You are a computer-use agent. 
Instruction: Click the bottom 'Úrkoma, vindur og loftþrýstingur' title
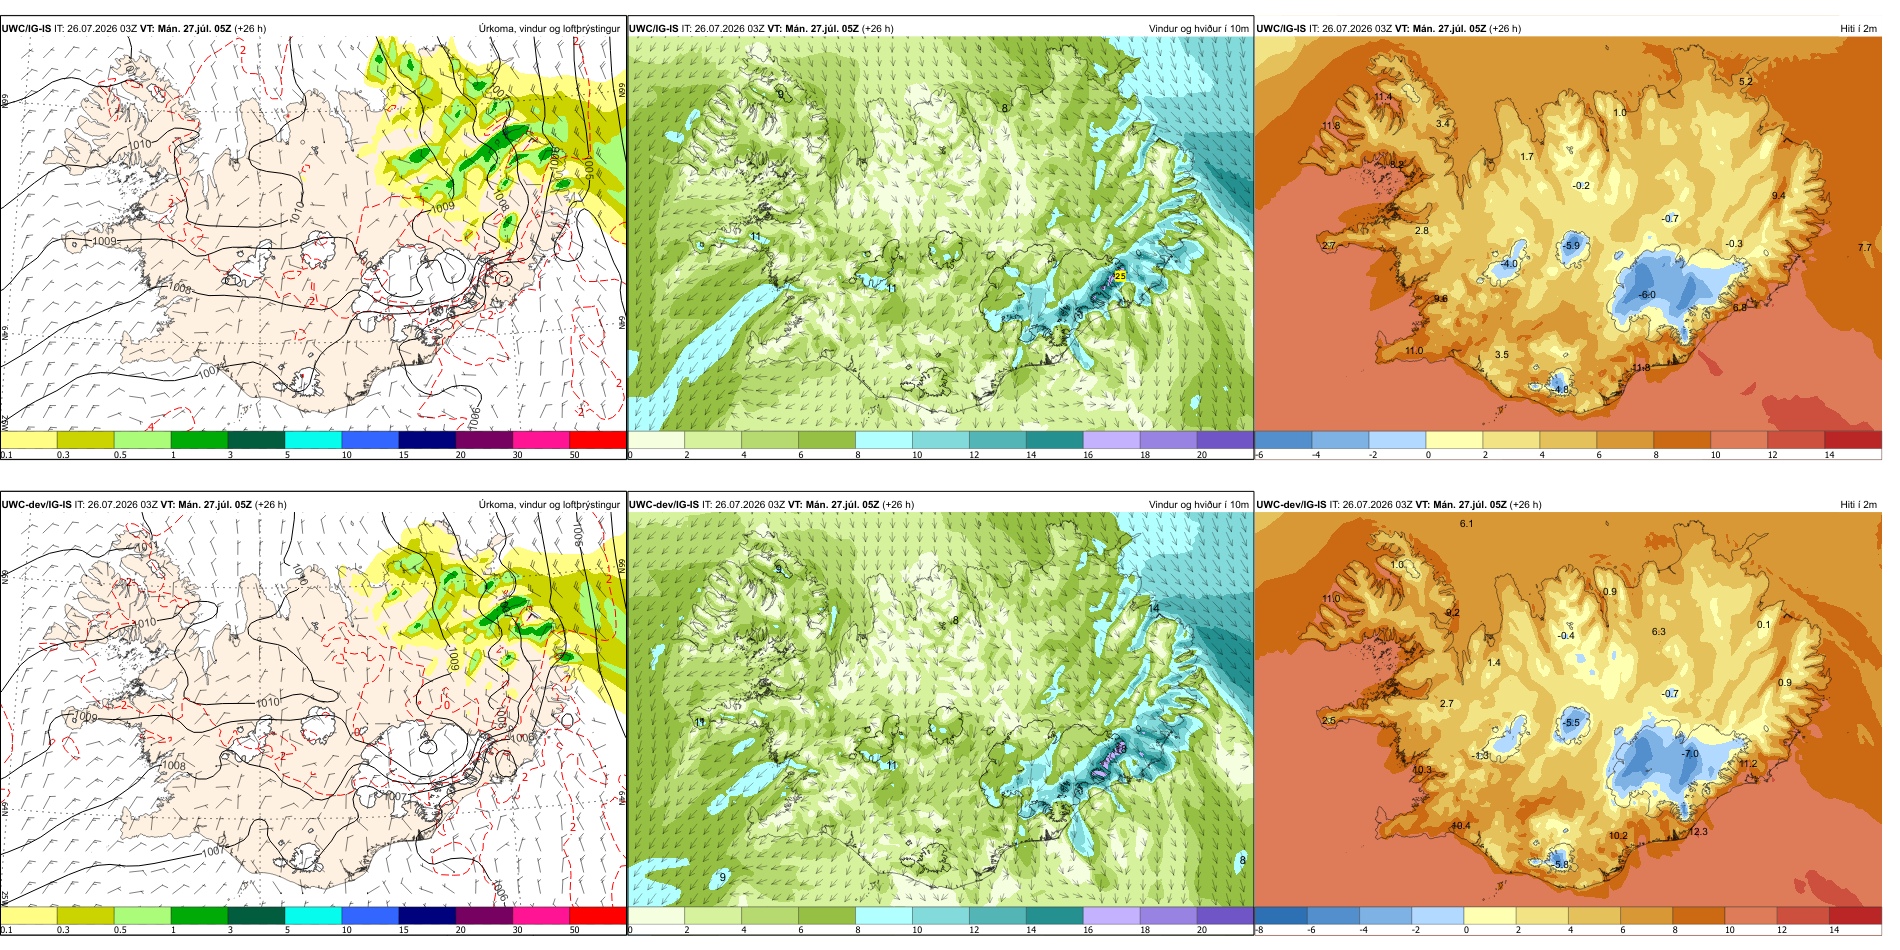pos(549,504)
